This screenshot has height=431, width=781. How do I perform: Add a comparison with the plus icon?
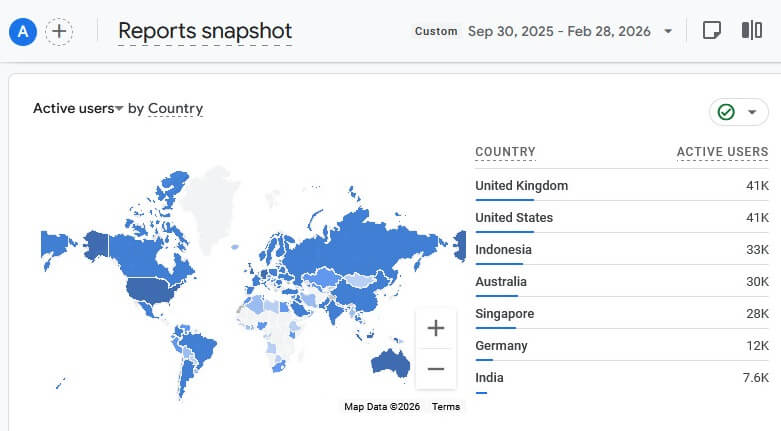click(59, 32)
